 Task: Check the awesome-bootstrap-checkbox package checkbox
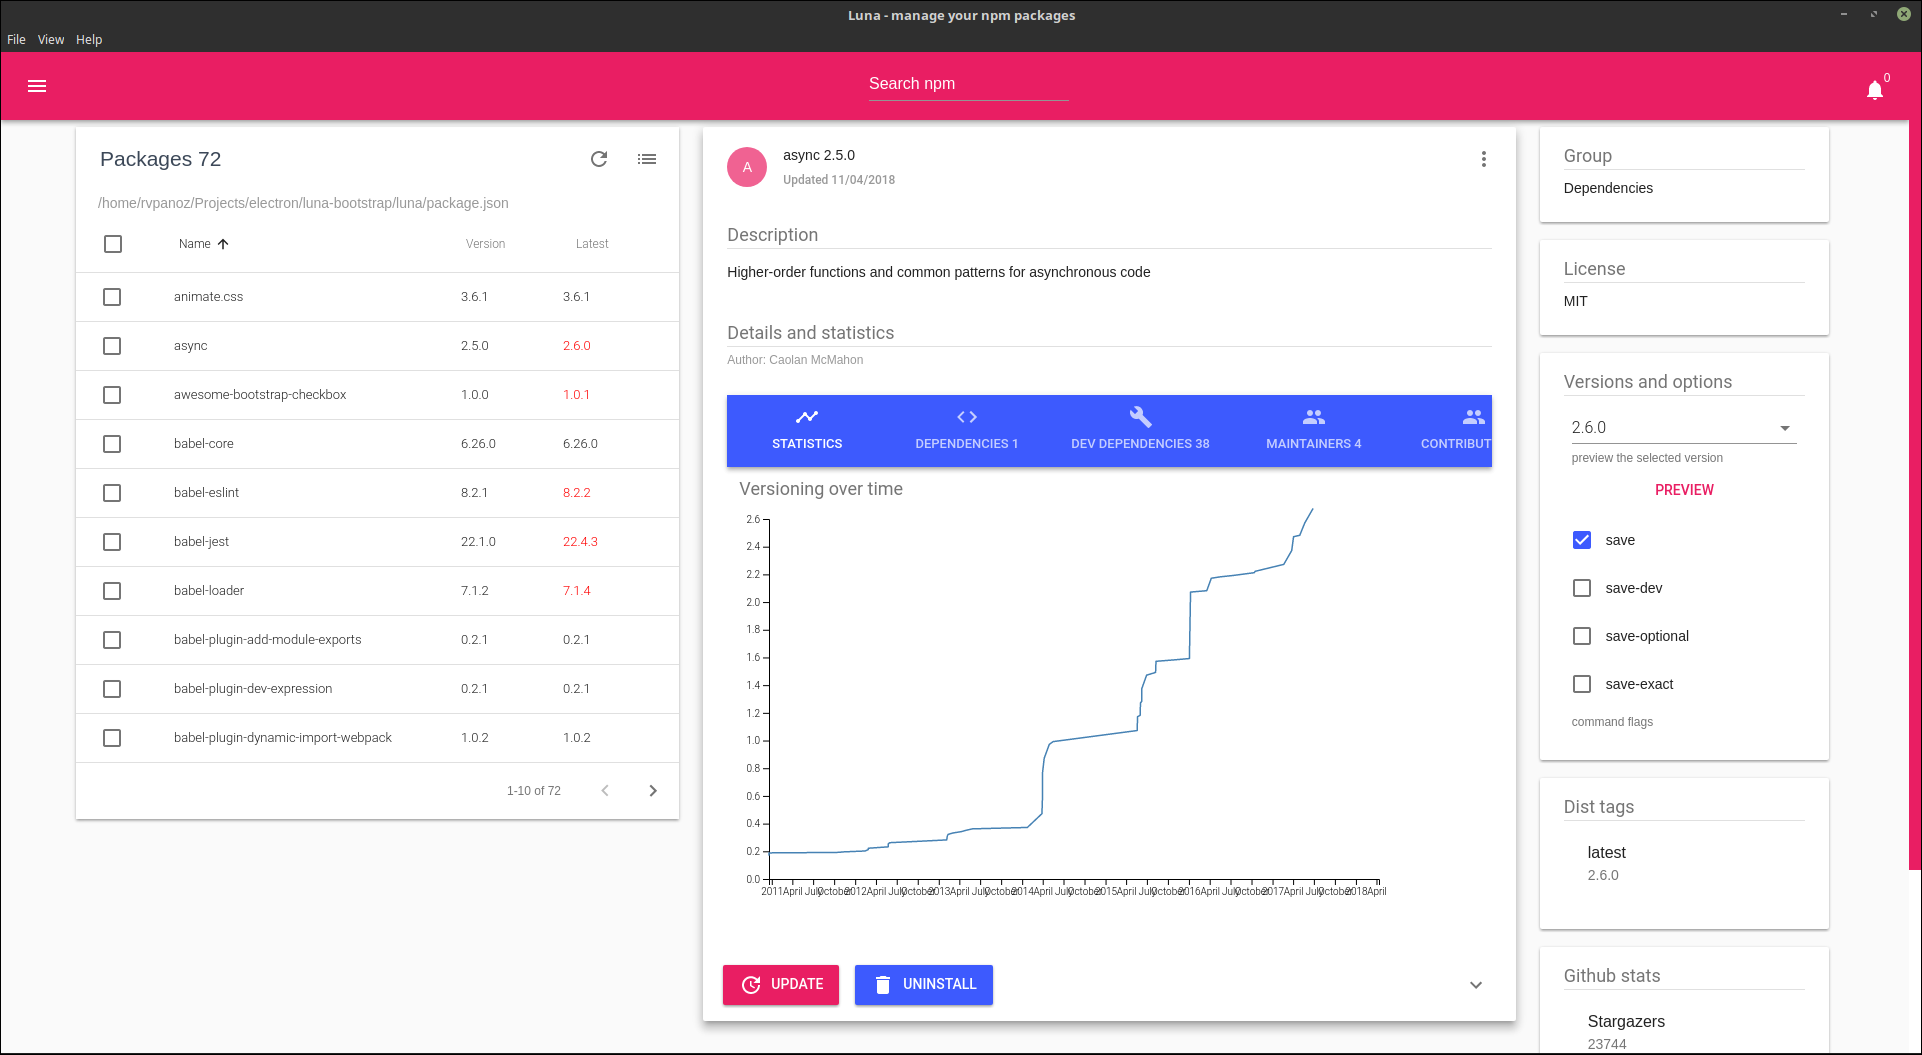(112, 395)
